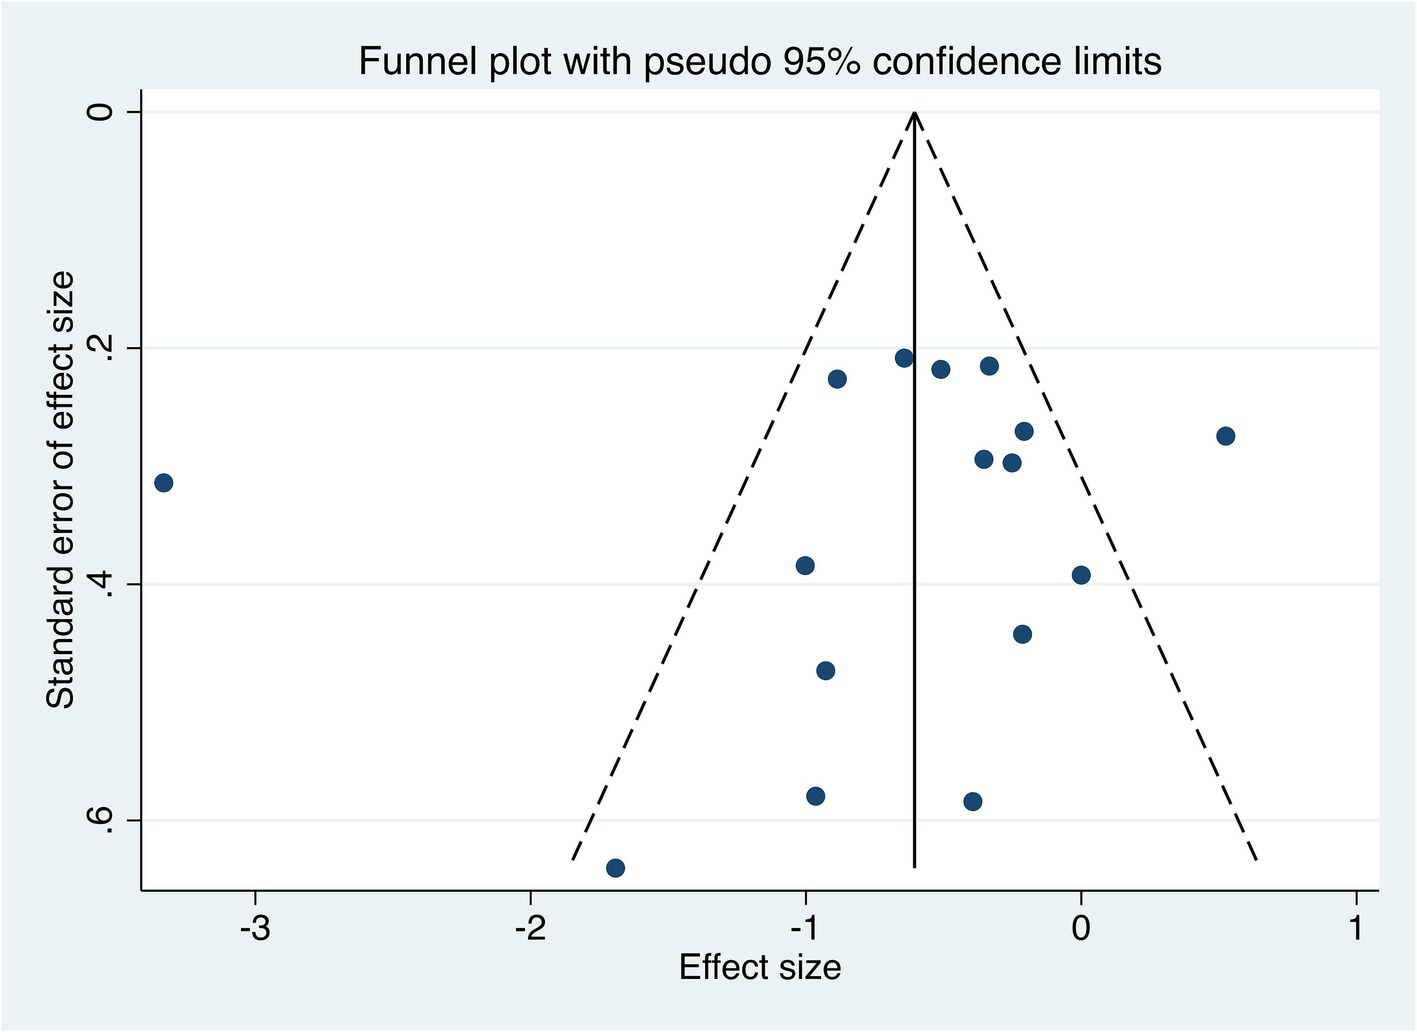The height and width of the screenshot is (1032, 1417).
Task: Click the "0" y-axis tick label
Action: (x=100, y=112)
